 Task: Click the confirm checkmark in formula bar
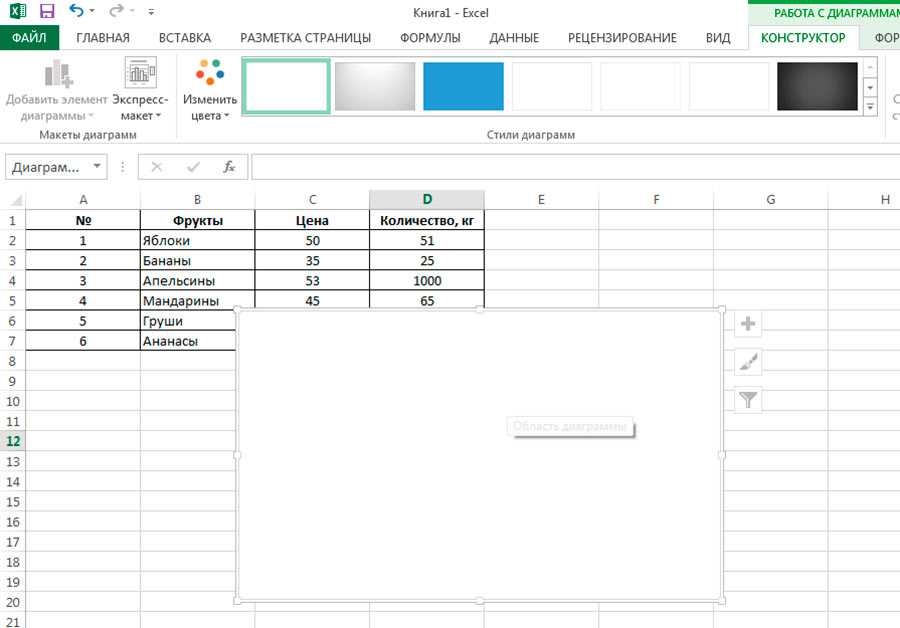(x=193, y=167)
